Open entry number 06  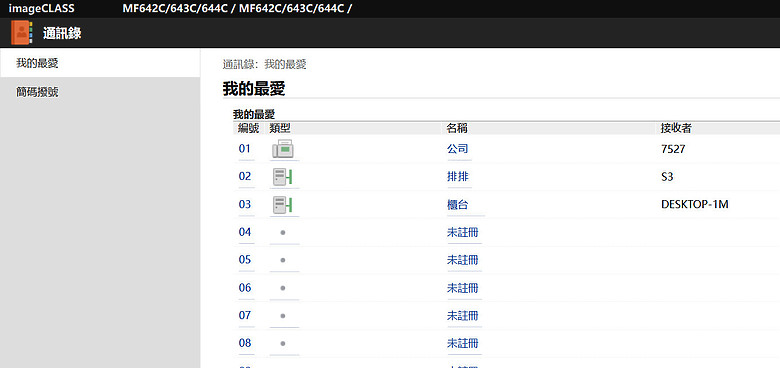pyautogui.click(x=245, y=288)
